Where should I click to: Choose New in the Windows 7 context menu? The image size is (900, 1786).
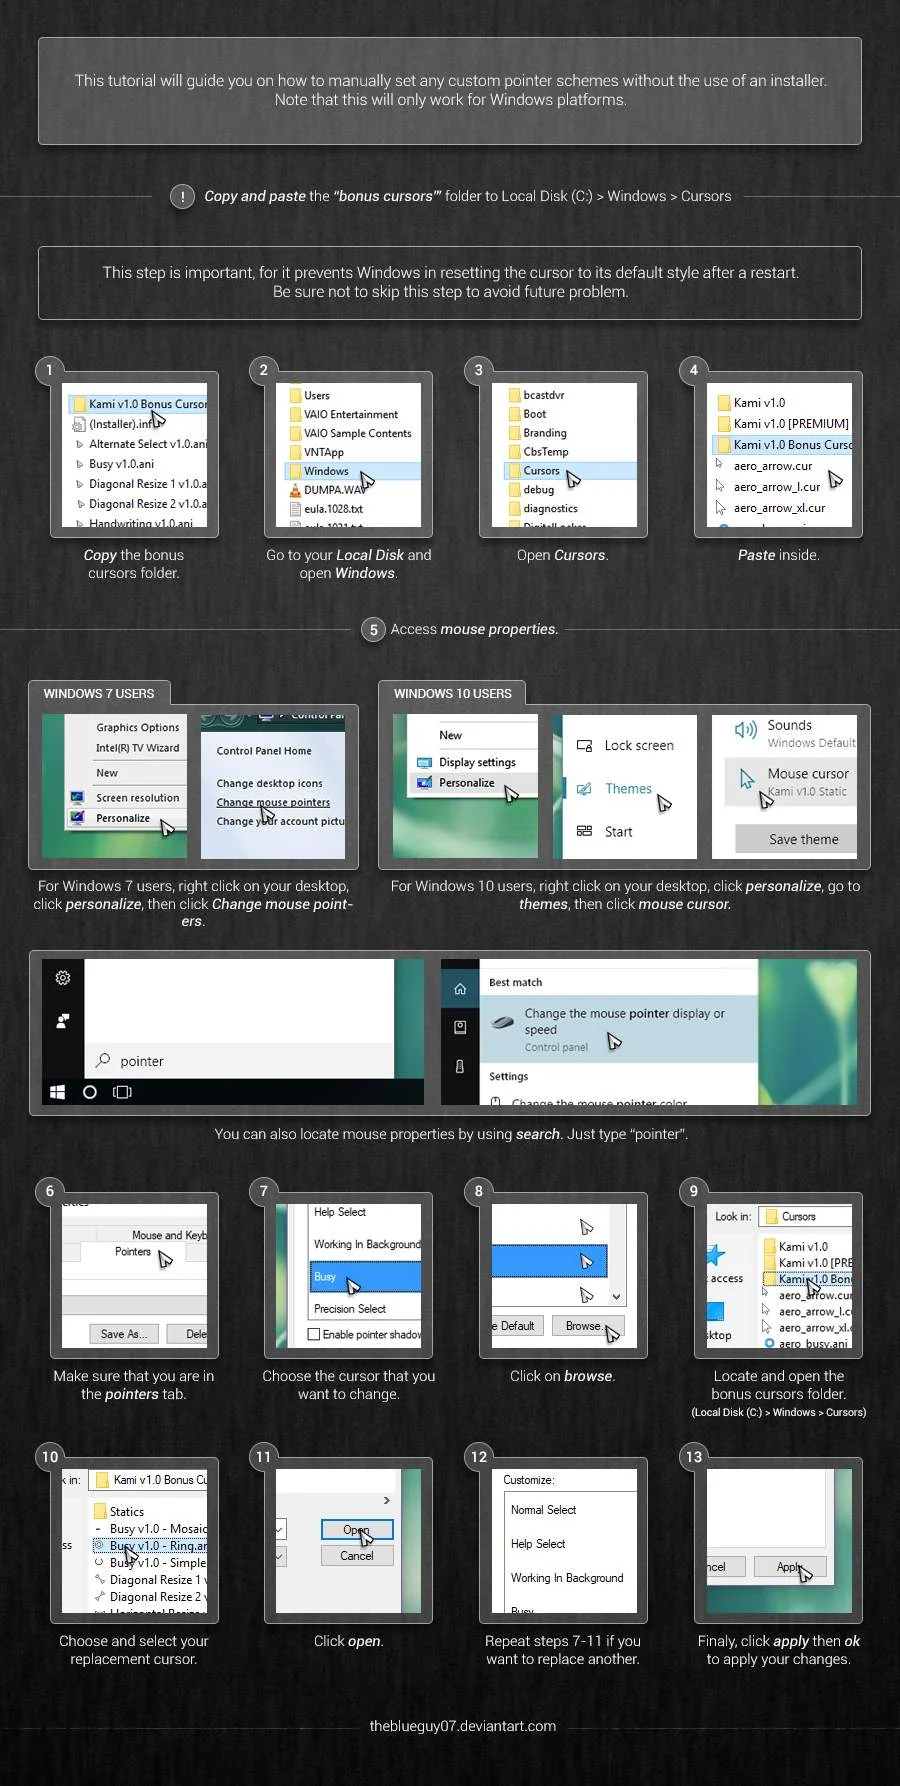click(107, 773)
